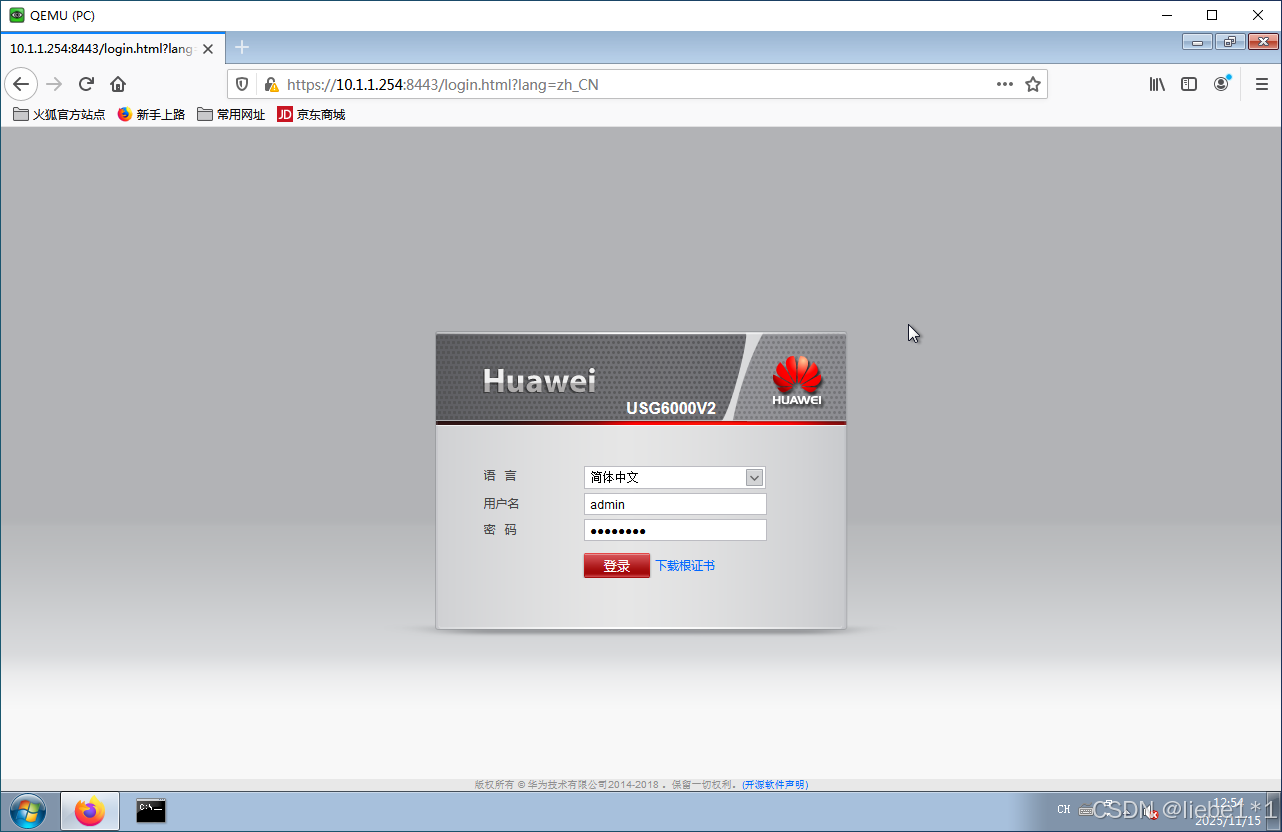Viewport: 1282px width, 832px height.
Task: Show the connection security lock warning icon
Action: (270, 85)
